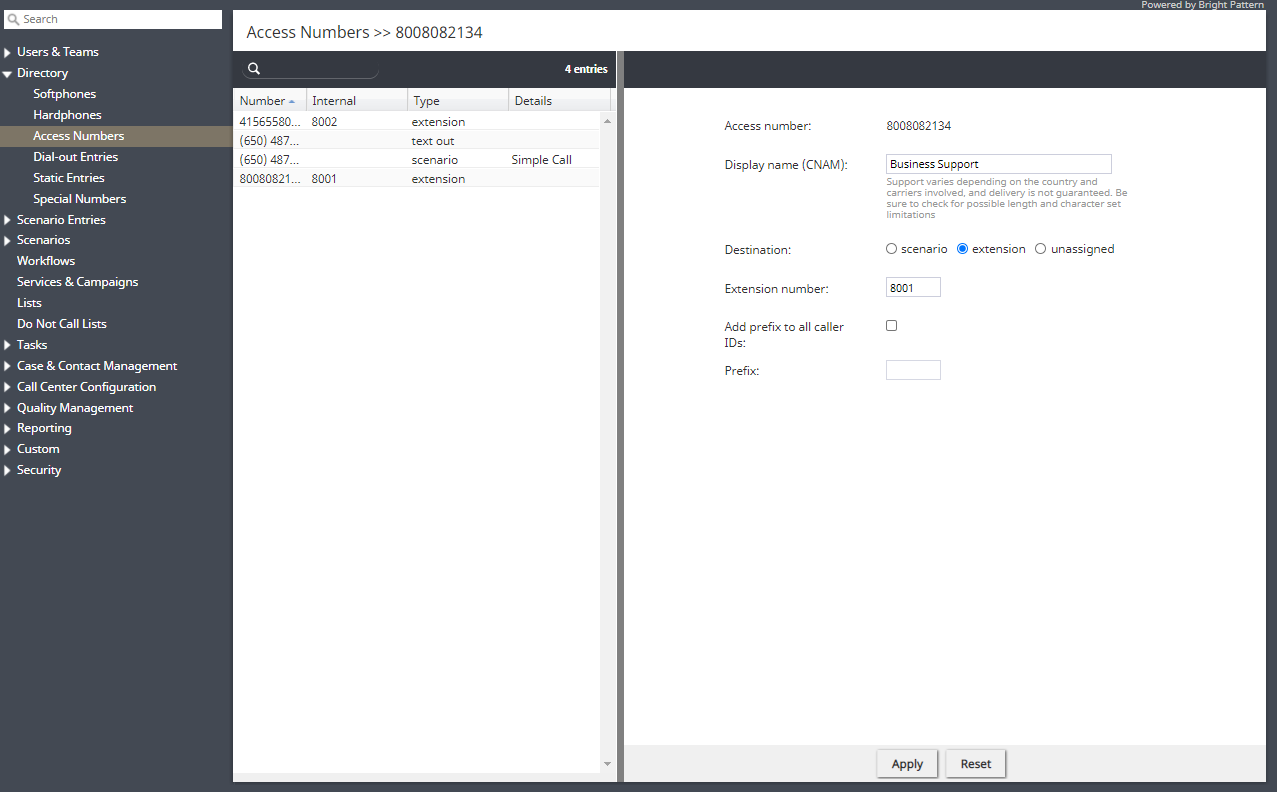1277x792 pixels.
Task: Expand the Custom section
Action: (8, 449)
